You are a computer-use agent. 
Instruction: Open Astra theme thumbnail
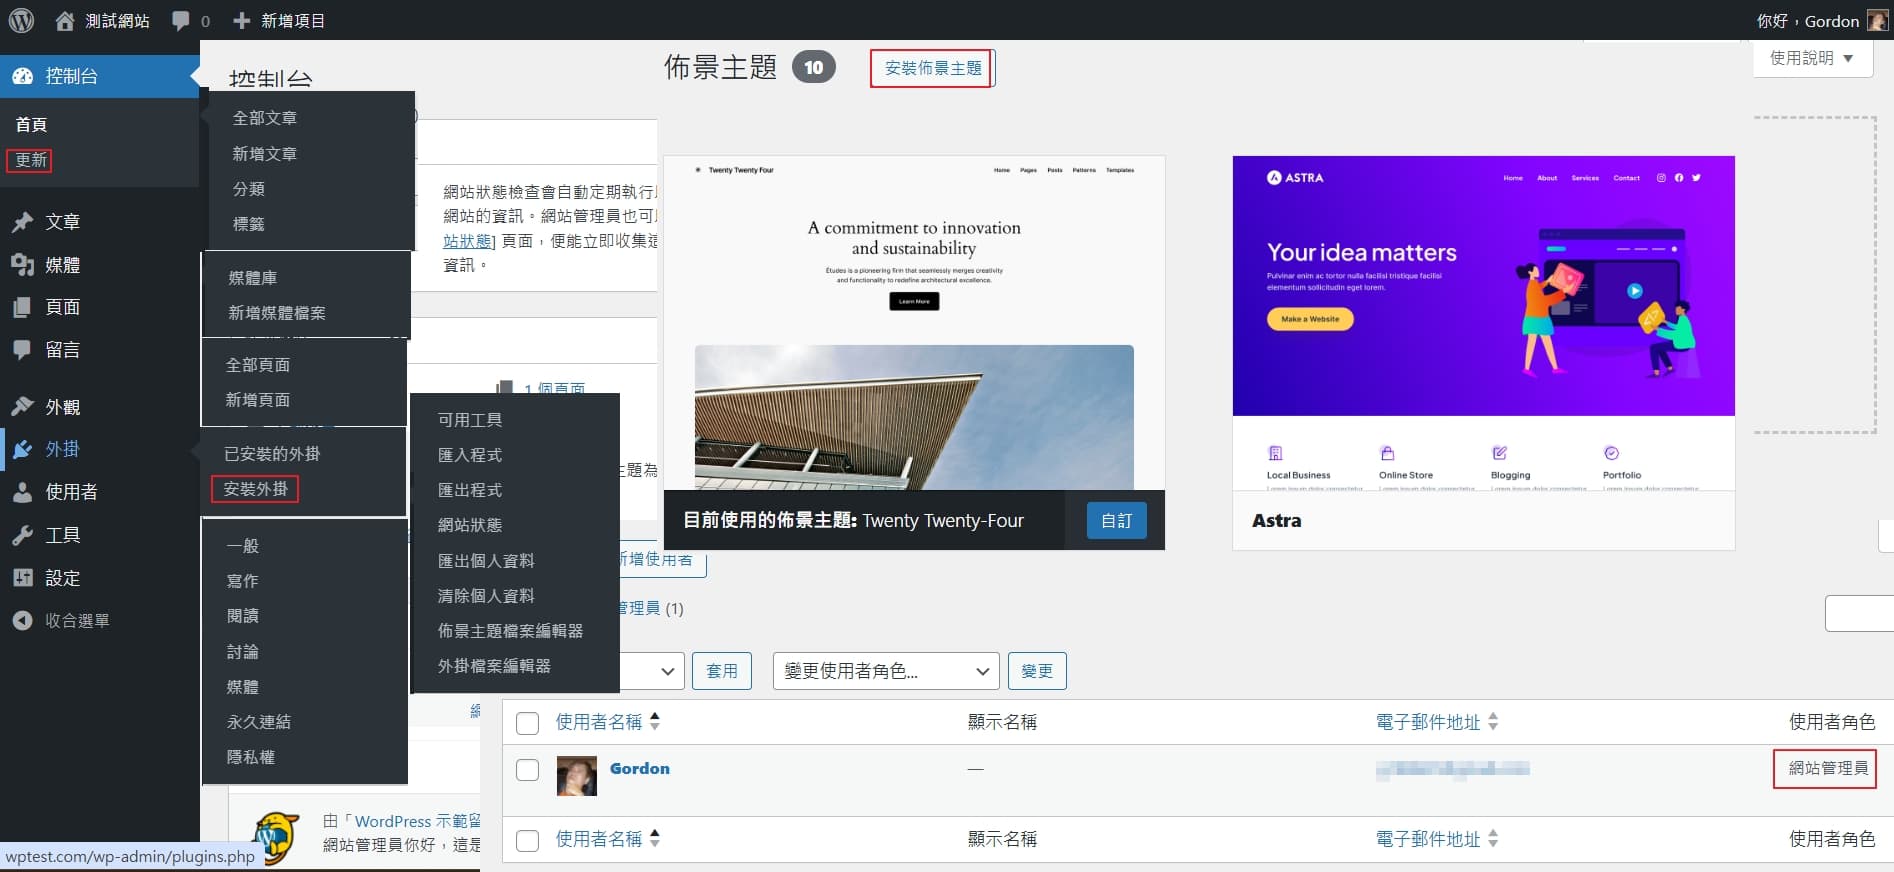point(1483,323)
